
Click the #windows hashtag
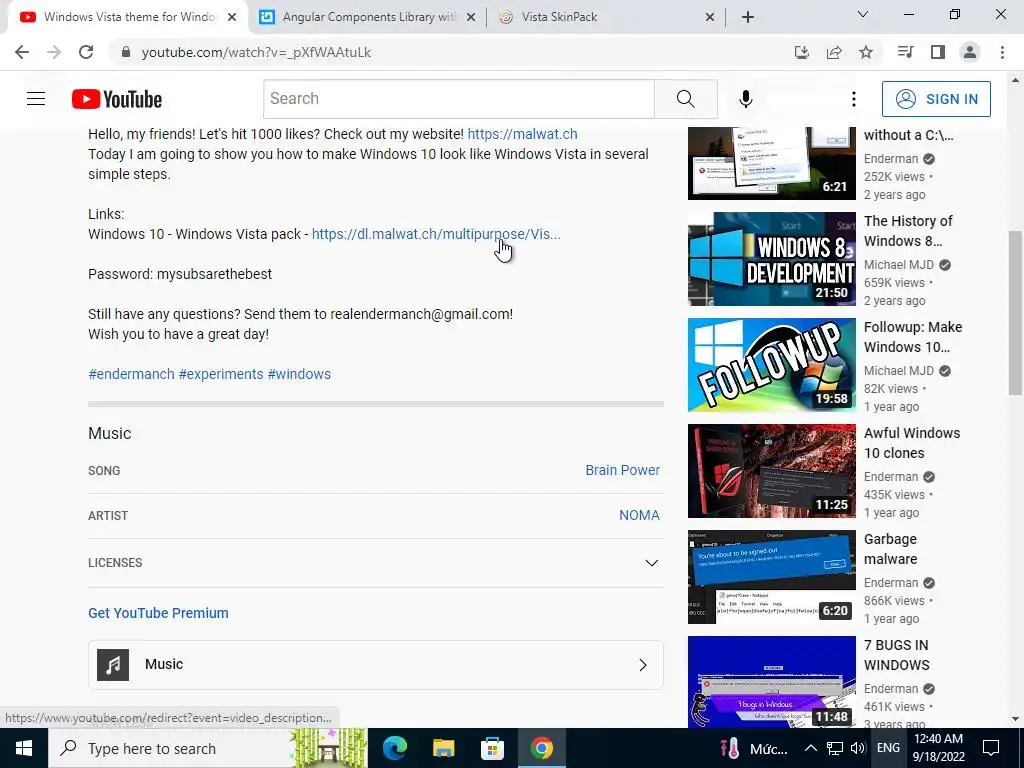(299, 374)
